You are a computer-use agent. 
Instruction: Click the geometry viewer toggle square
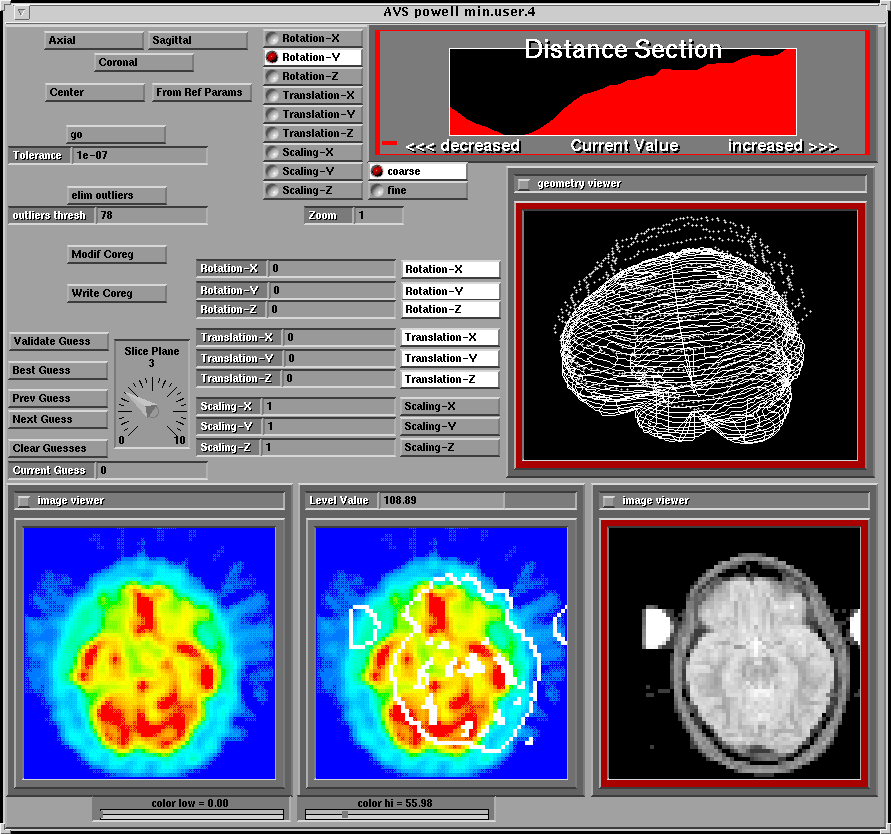click(524, 184)
